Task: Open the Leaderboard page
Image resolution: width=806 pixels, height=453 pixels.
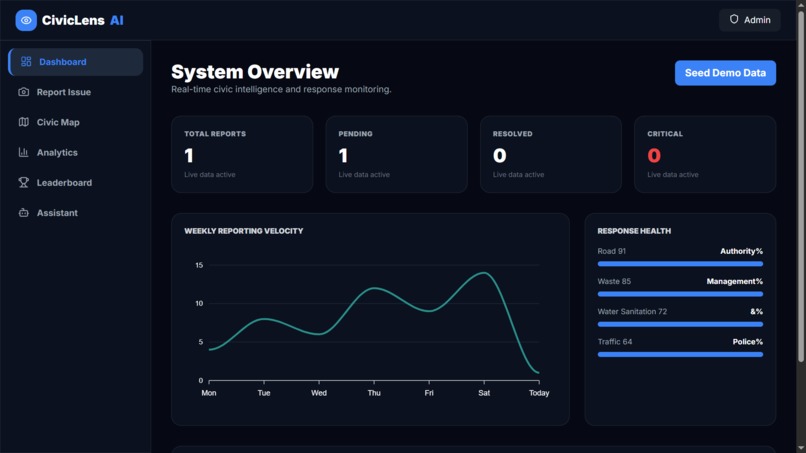Action: (x=76, y=183)
